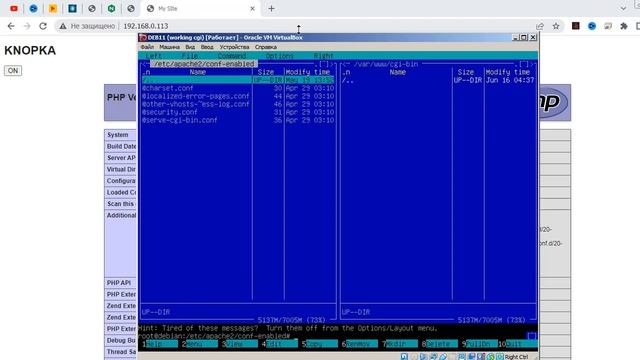Click the 2 Menu function key button
This screenshot has height=360, width=640.
pyautogui.click(x=200, y=344)
